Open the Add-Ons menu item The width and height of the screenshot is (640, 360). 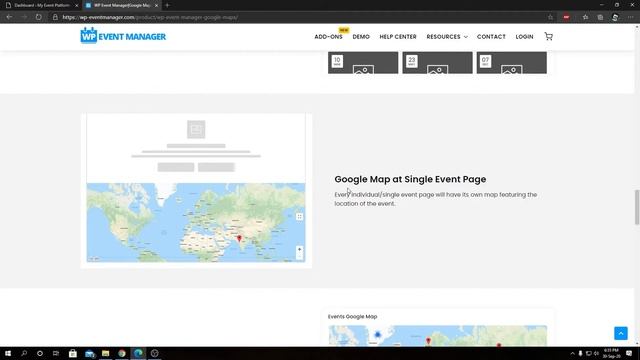328,37
